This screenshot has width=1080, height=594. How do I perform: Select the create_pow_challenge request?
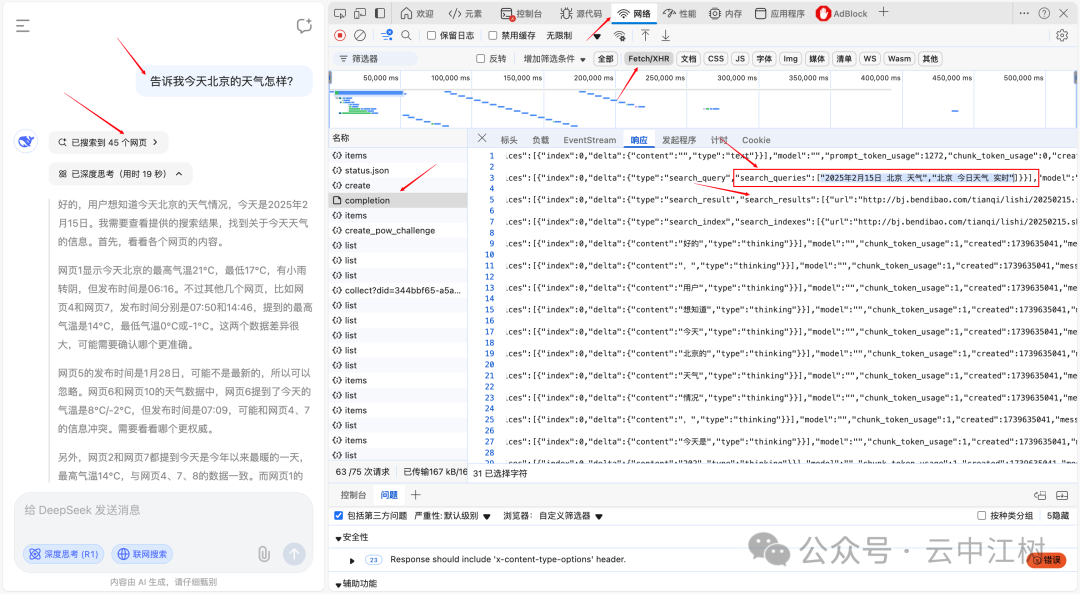[x=398, y=230]
